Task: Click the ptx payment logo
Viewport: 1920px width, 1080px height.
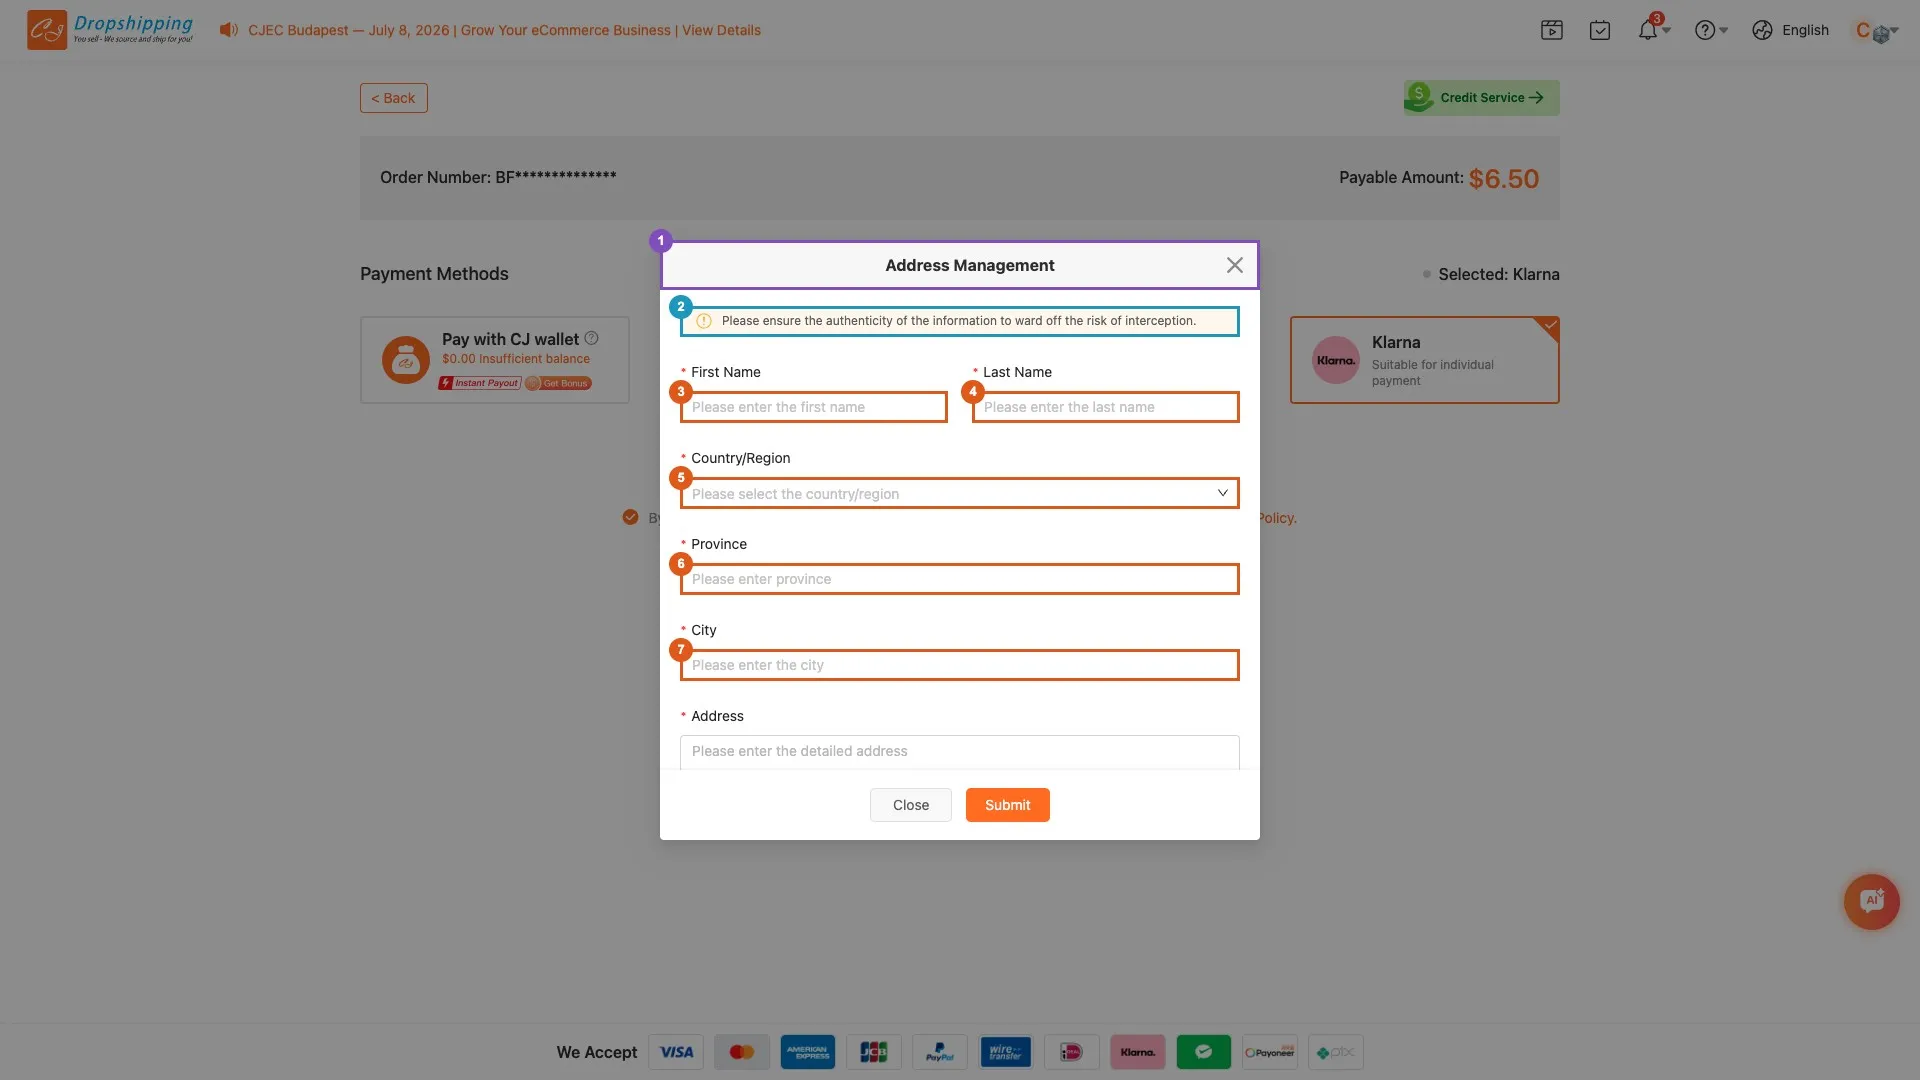Action: point(1336,1052)
